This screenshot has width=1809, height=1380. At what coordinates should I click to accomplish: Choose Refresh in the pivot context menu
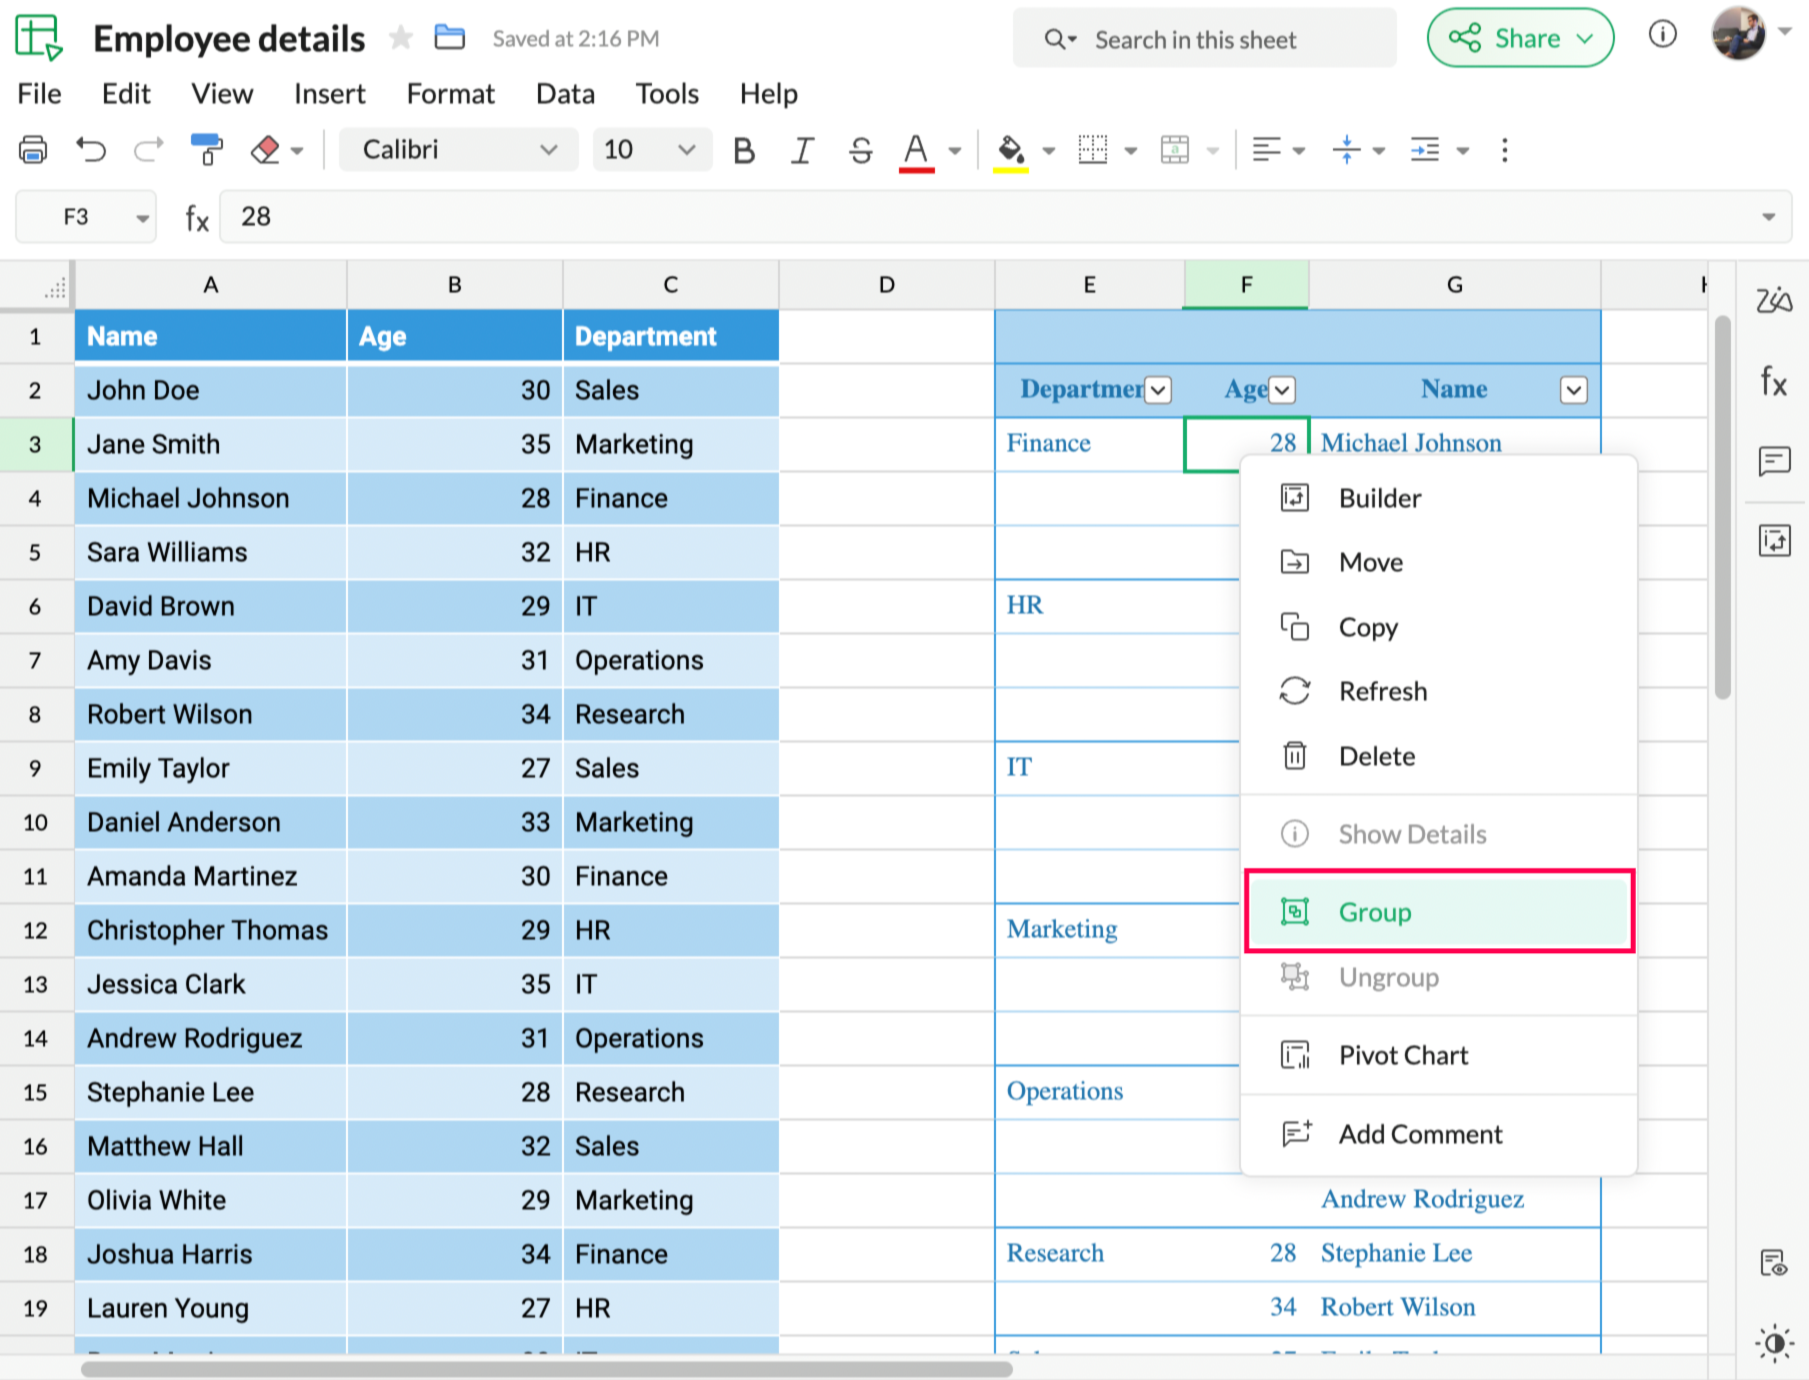point(1383,691)
